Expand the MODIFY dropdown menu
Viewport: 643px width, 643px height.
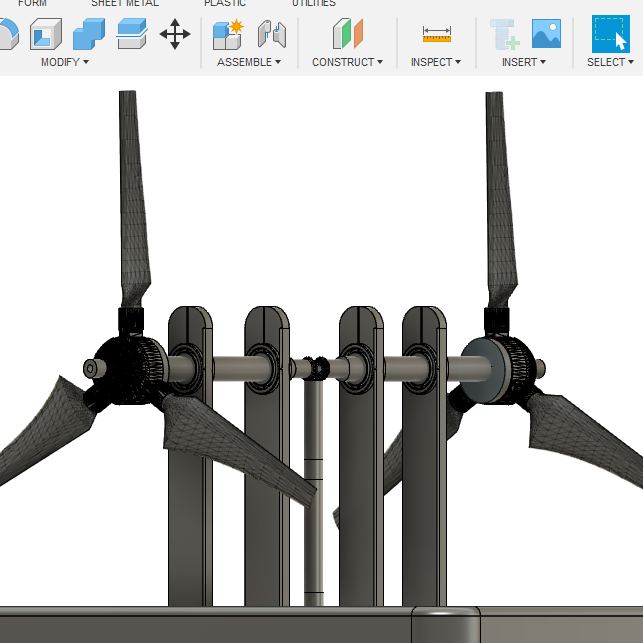(65, 62)
